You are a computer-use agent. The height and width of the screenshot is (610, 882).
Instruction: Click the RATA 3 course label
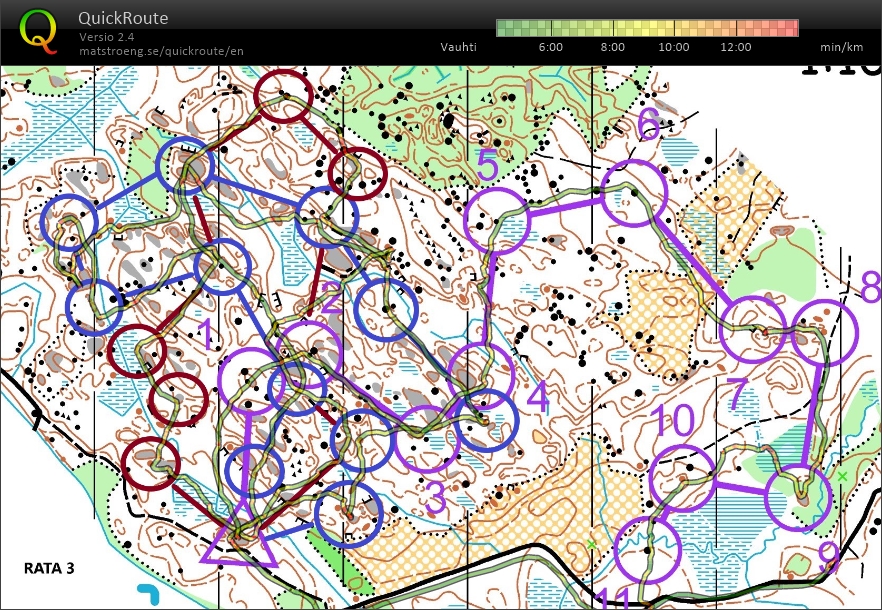[50, 569]
